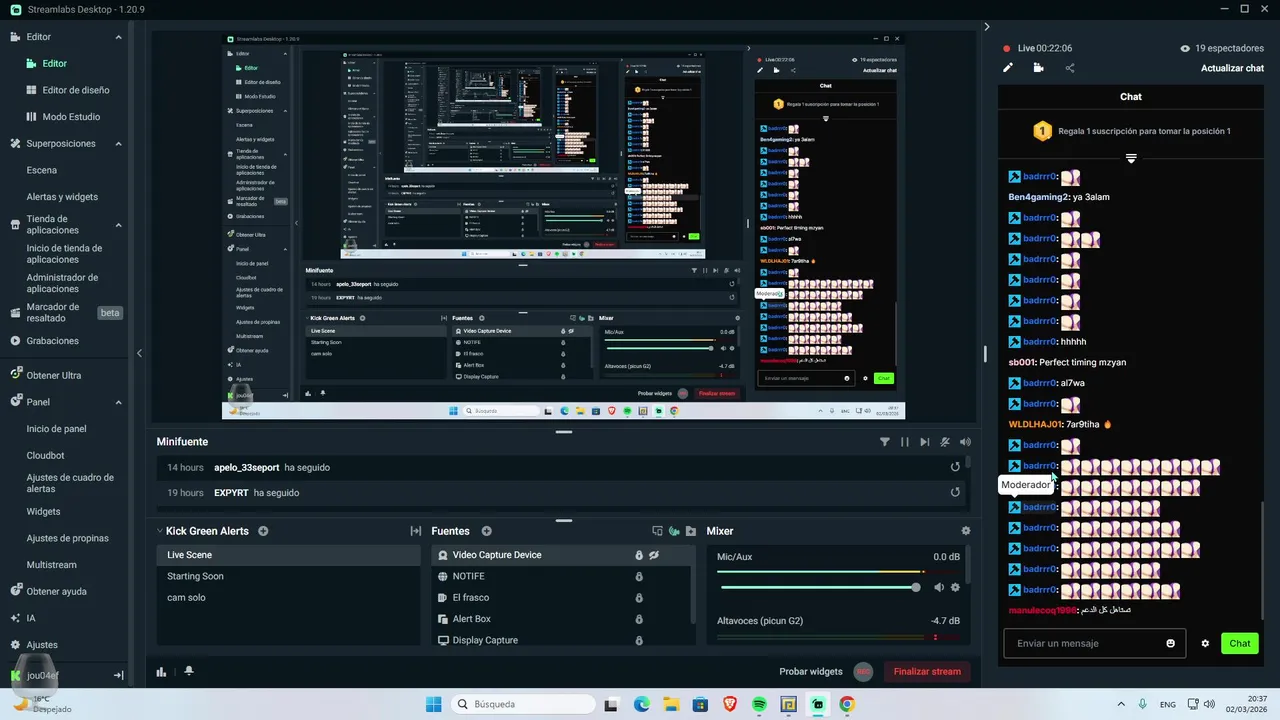Open chat settings gear icon
1280x720 pixels.
pyautogui.click(x=1205, y=643)
